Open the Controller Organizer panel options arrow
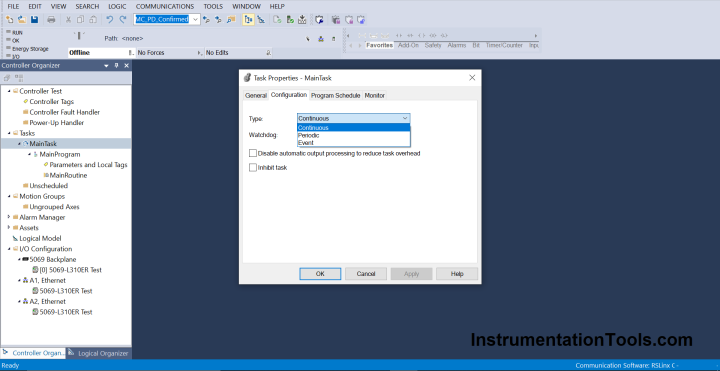Viewport: 720px width, 371px height. pos(107,66)
